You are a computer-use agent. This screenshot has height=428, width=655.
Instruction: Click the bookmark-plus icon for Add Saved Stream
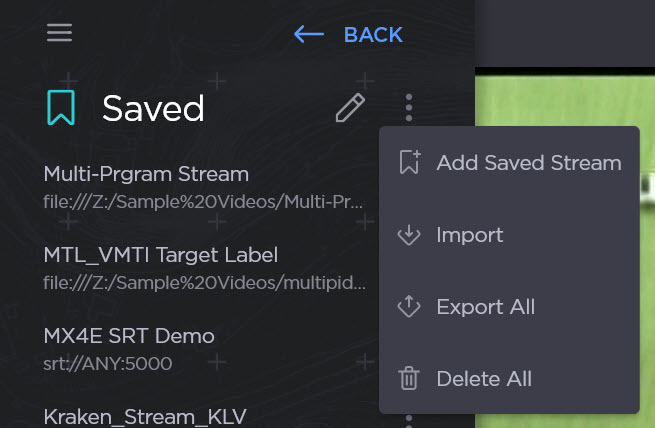(409, 163)
